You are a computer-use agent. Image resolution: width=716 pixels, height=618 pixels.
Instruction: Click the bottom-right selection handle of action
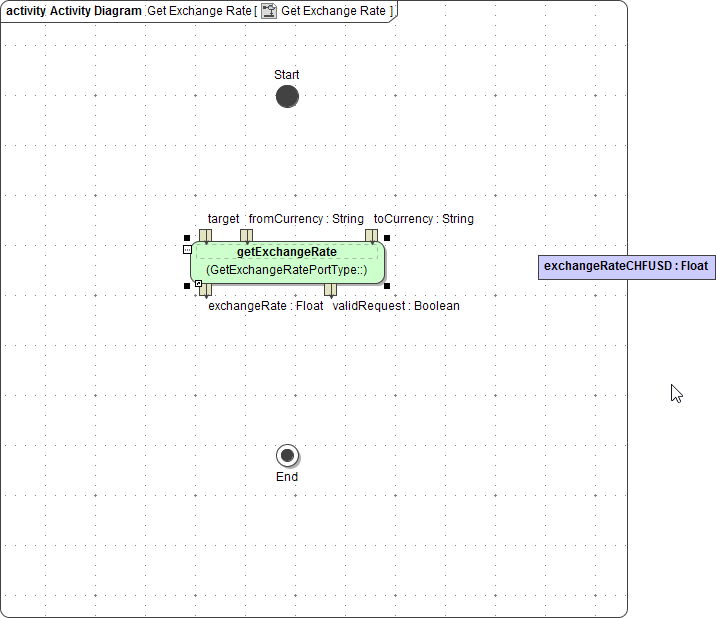click(387, 286)
